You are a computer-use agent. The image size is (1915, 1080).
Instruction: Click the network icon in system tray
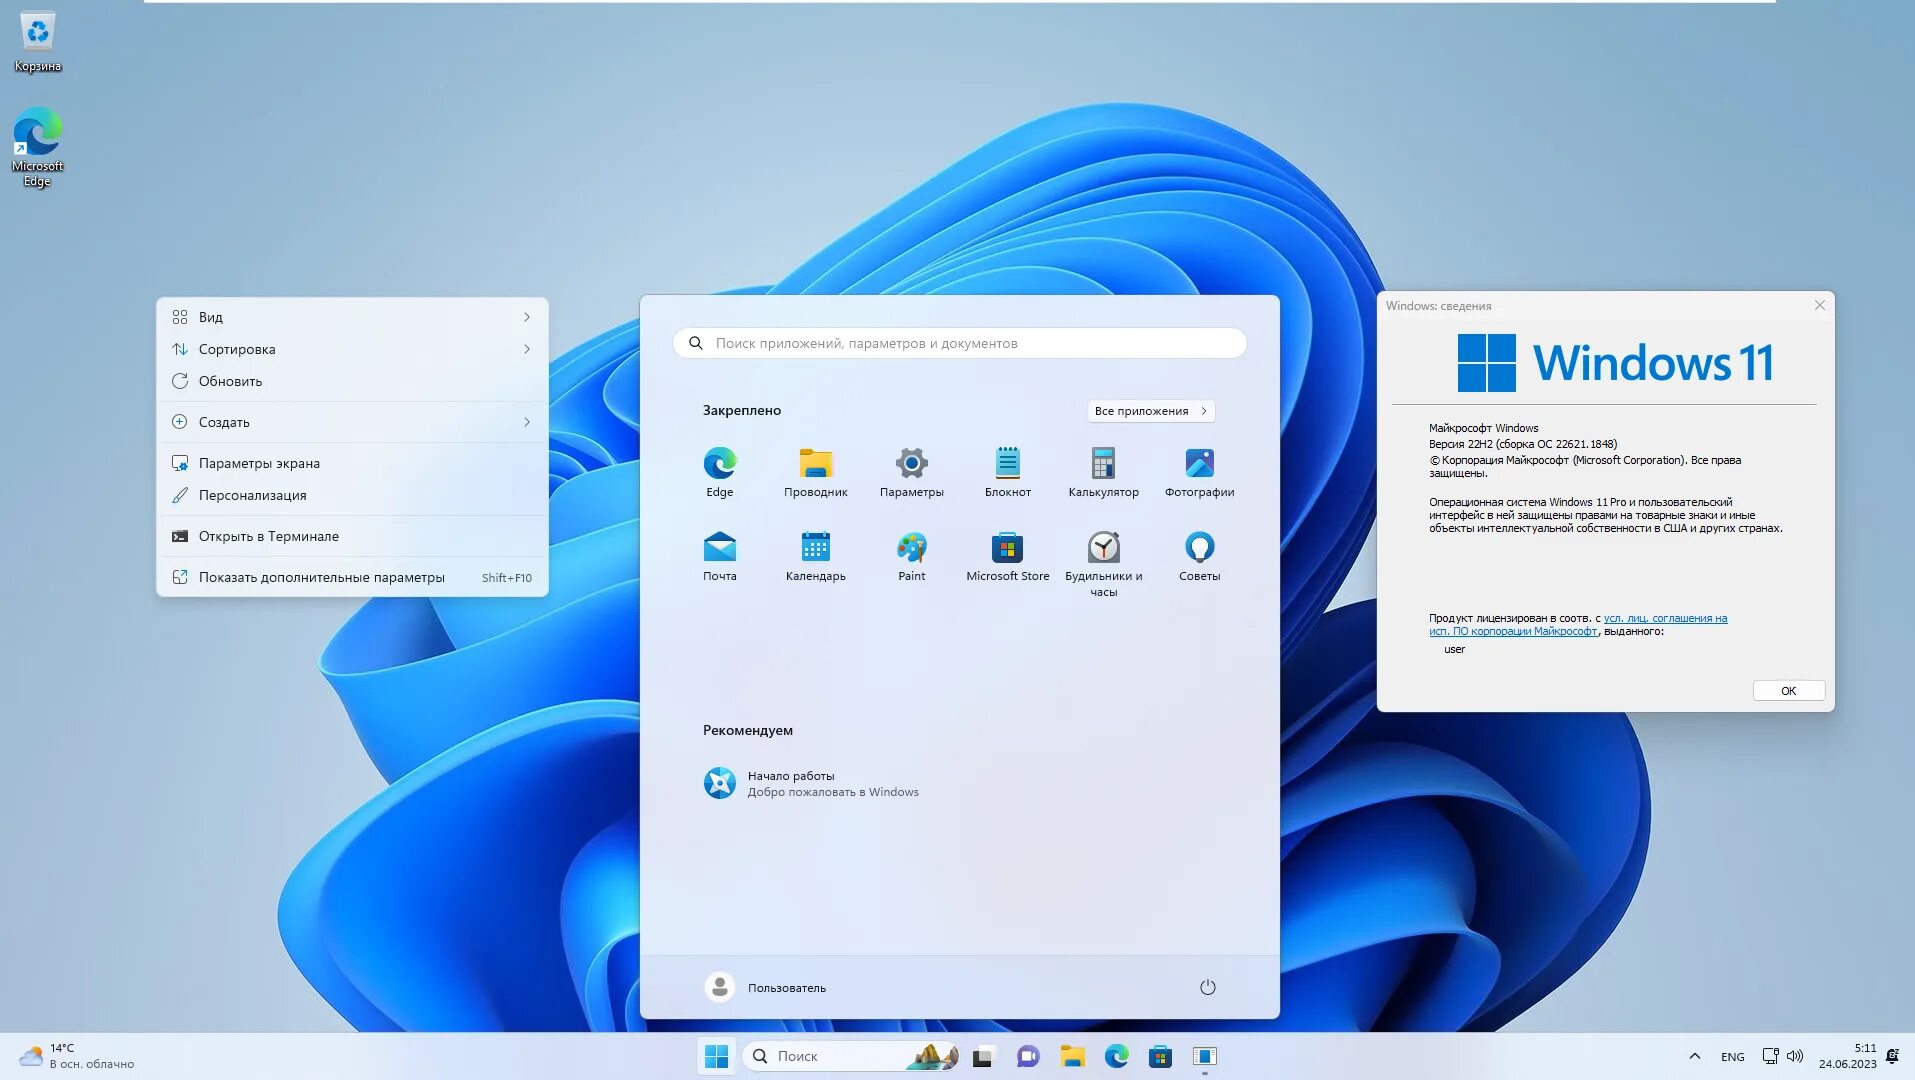click(x=1770, y=1056)
